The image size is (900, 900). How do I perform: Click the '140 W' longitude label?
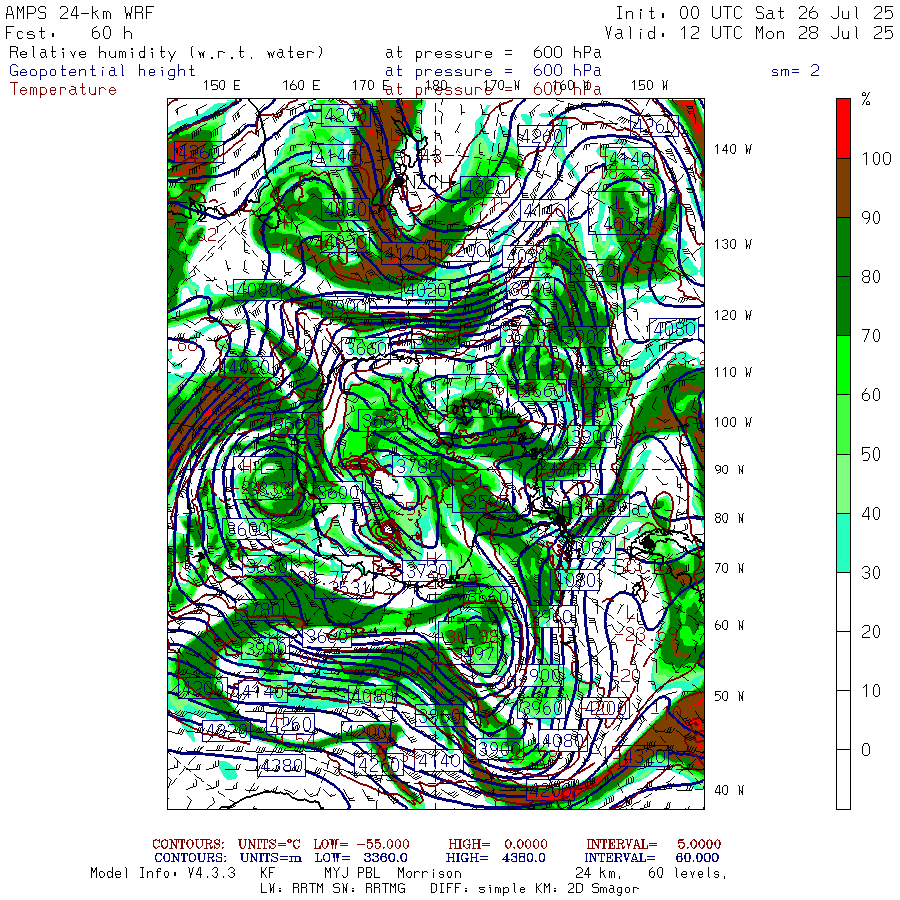732,149
